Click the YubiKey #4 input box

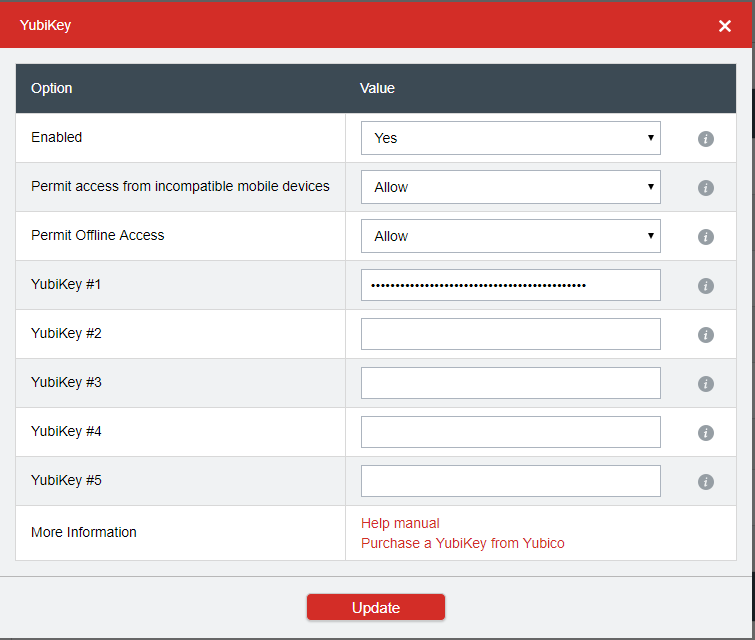[510, 432]
